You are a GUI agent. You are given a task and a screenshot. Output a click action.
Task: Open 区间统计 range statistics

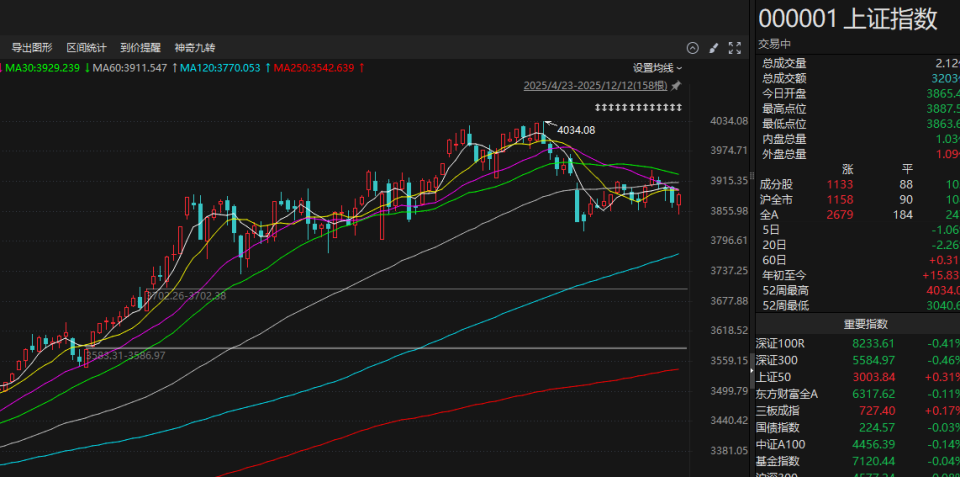[x=86, y=48]
